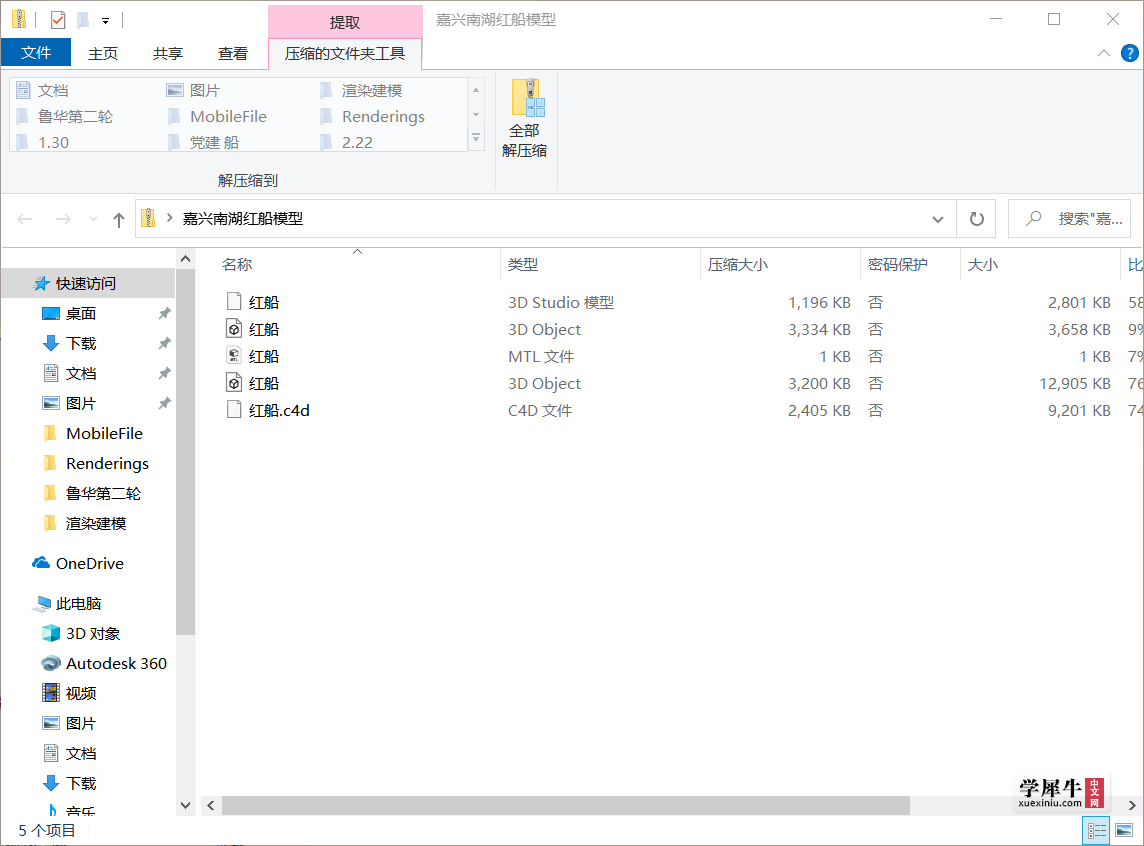Switch to details view in status bar
This screenshot has height=846, width=1144.
point(1097,831)
